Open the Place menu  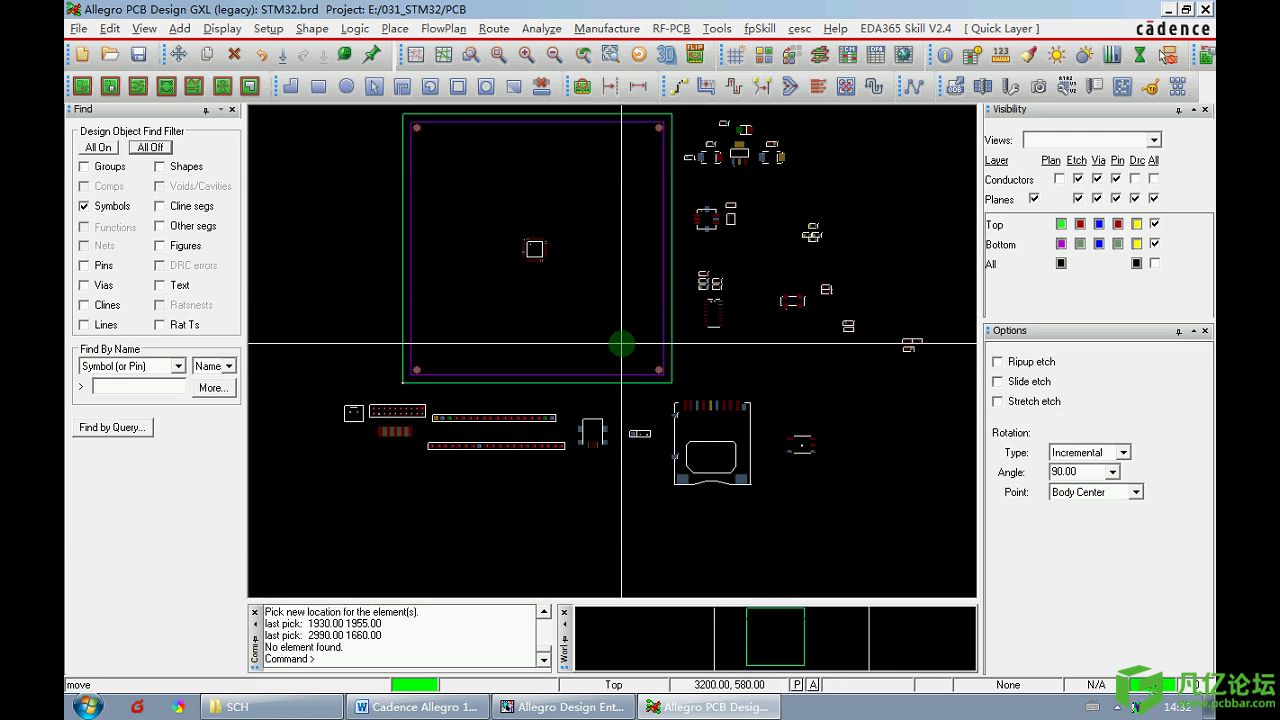[x=395, y=28]
